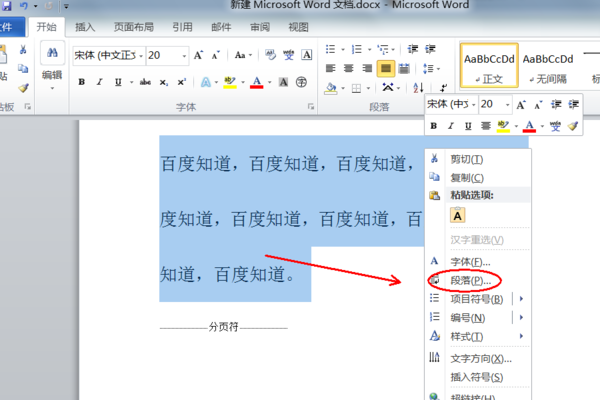Switch to the 页面布局 ribbon tab

pos(134,27)
